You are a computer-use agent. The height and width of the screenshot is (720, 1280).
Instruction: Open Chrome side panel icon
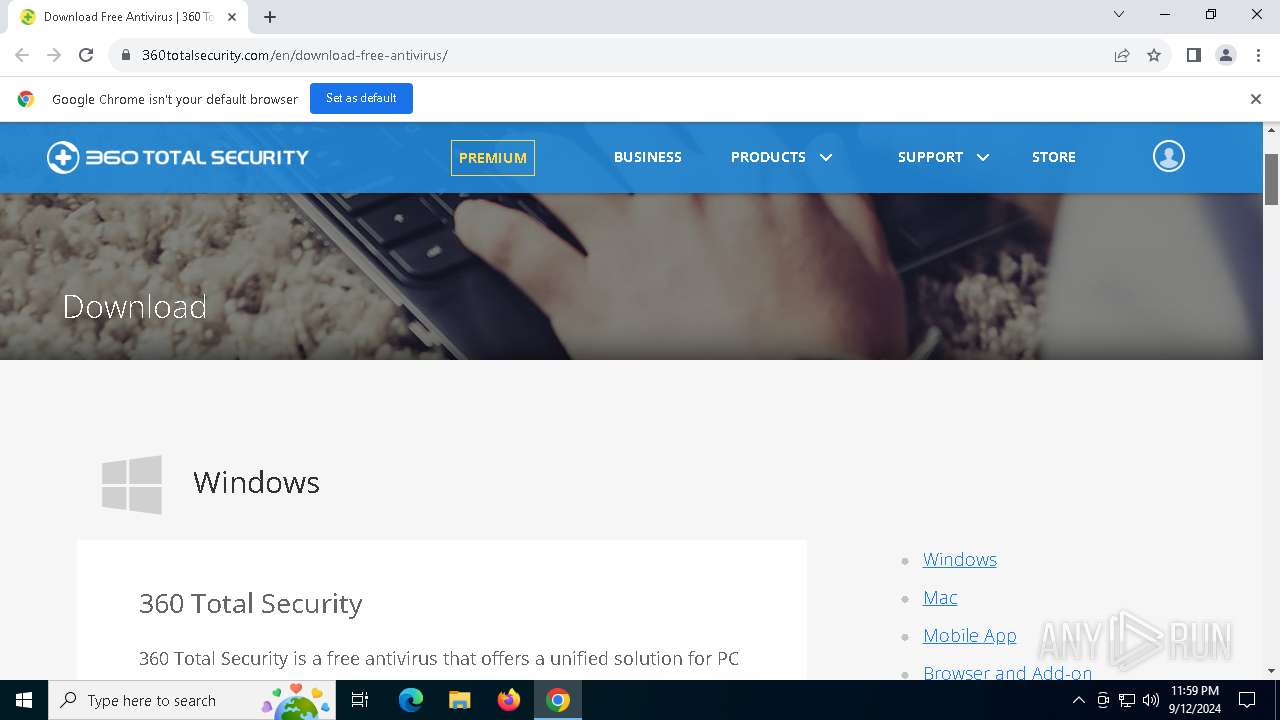pyautogui.click(x=1193, y=55)
